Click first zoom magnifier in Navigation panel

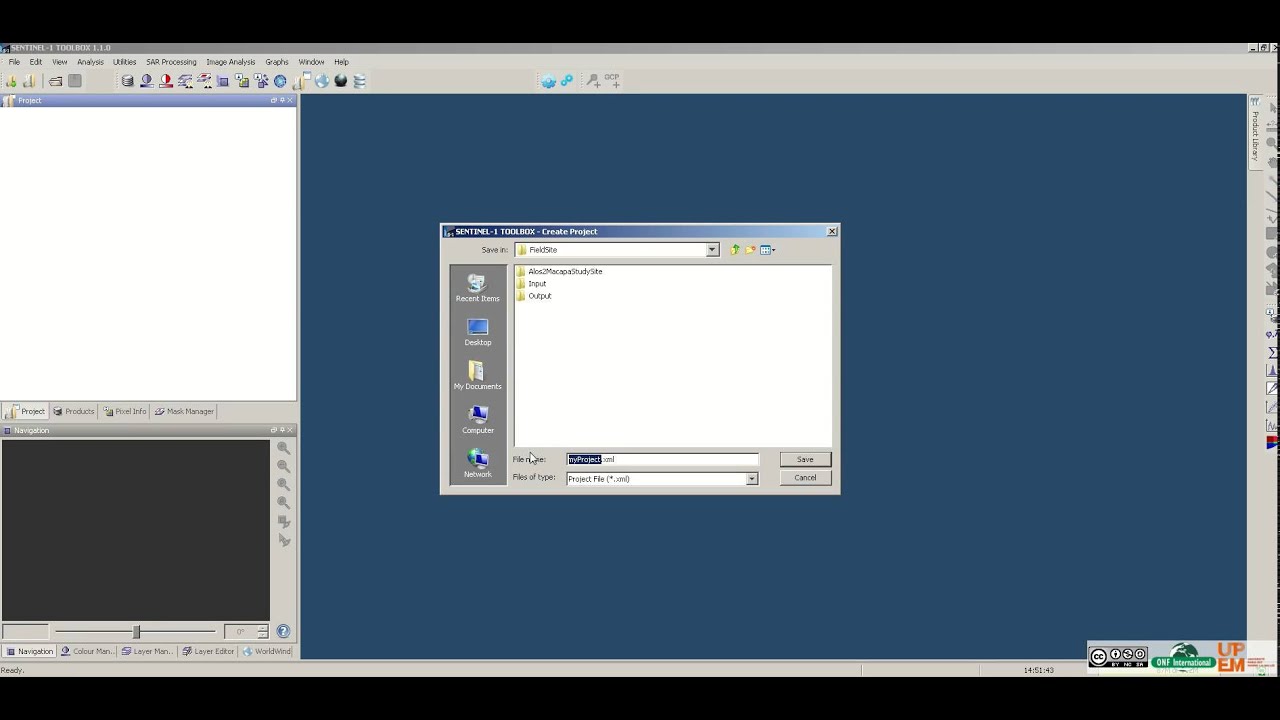(x=284, y=448)
